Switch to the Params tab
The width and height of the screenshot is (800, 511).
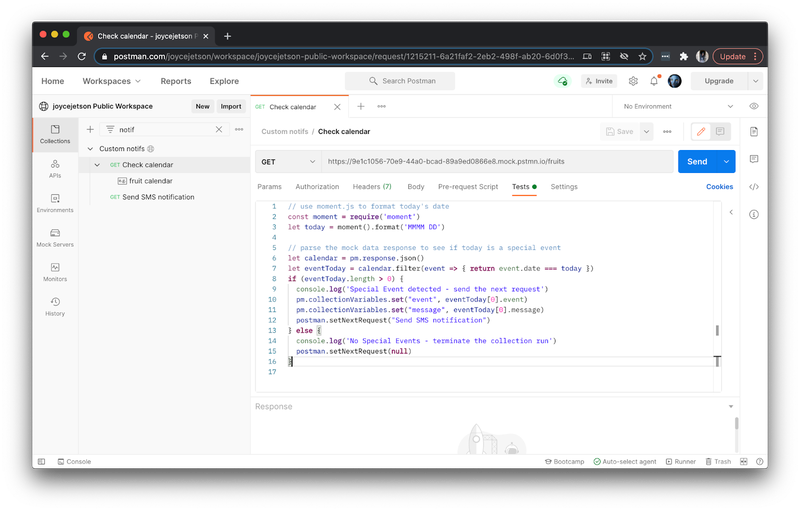tap(269, 187)
